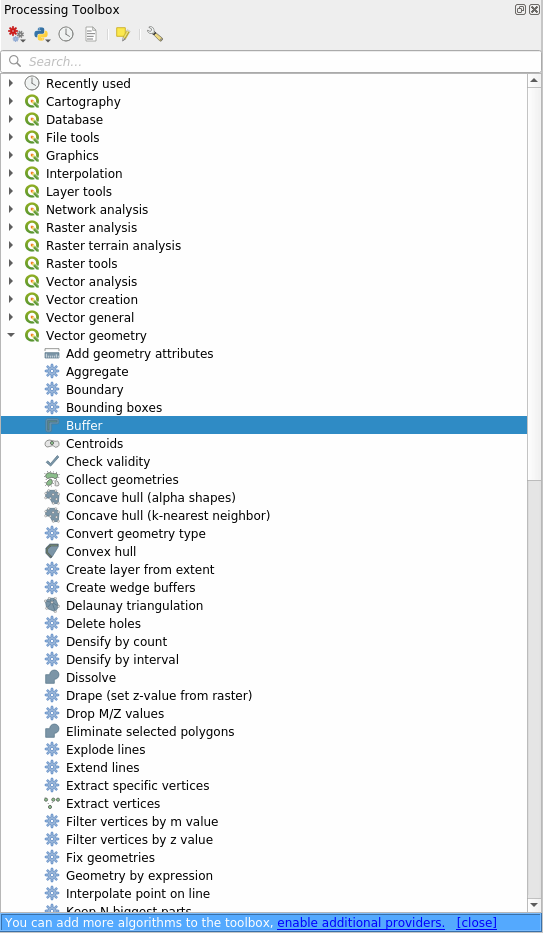Collapse the Vector geometry group
The width and height of the screenshot is (543, 933).
[11, 336]
